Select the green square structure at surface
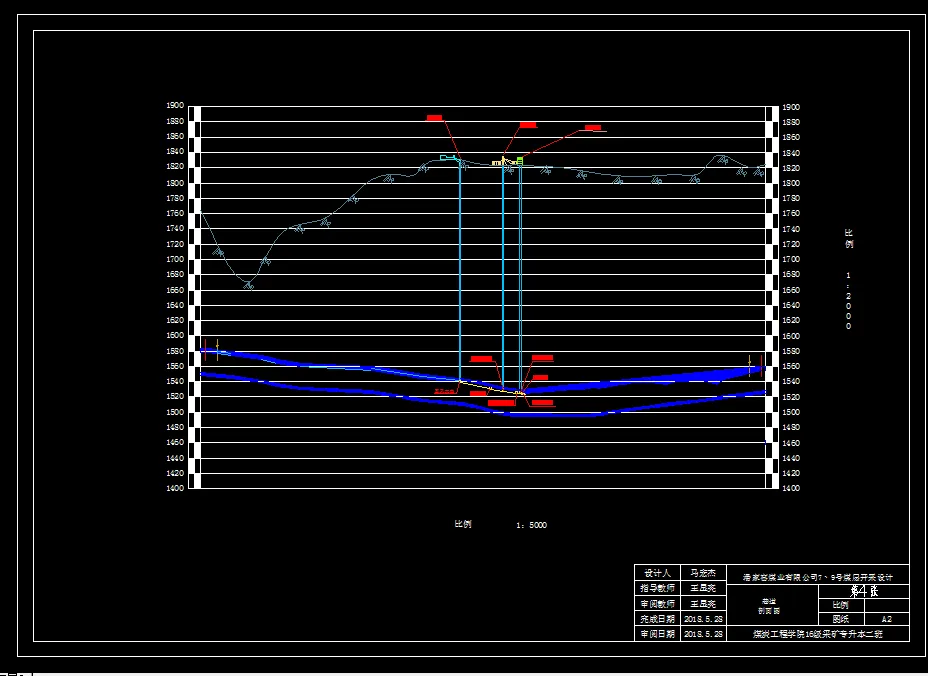 click(520, 160)
